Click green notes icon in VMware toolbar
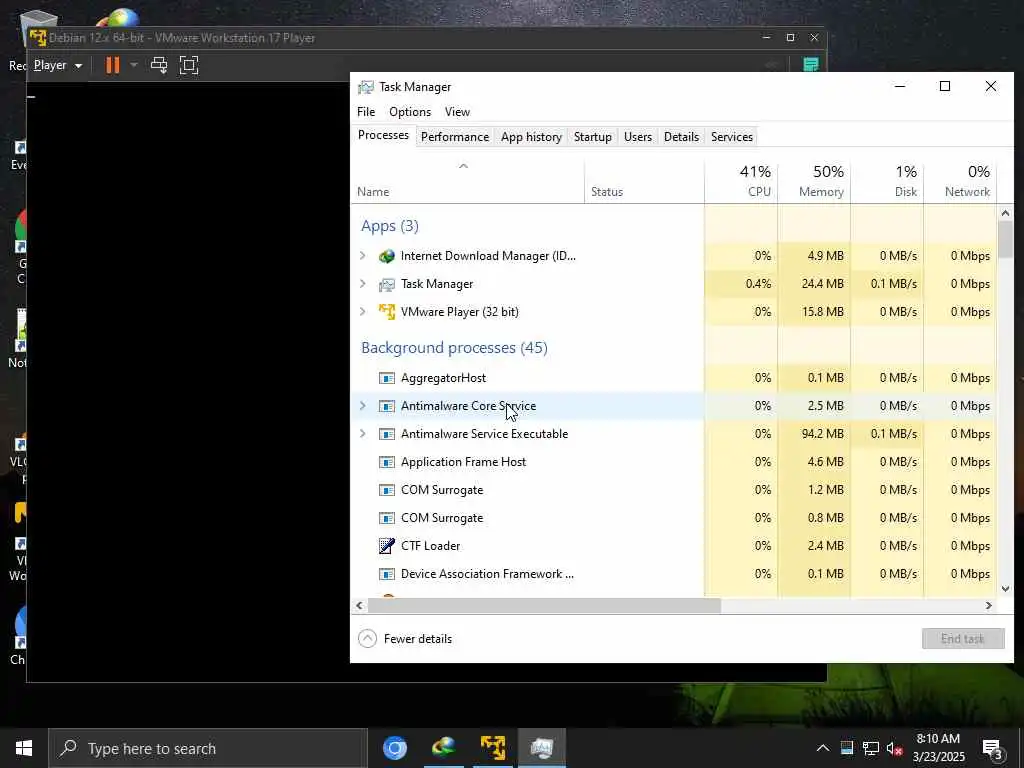This screenshot has height=768, width=1024. (x=810, y=65)
